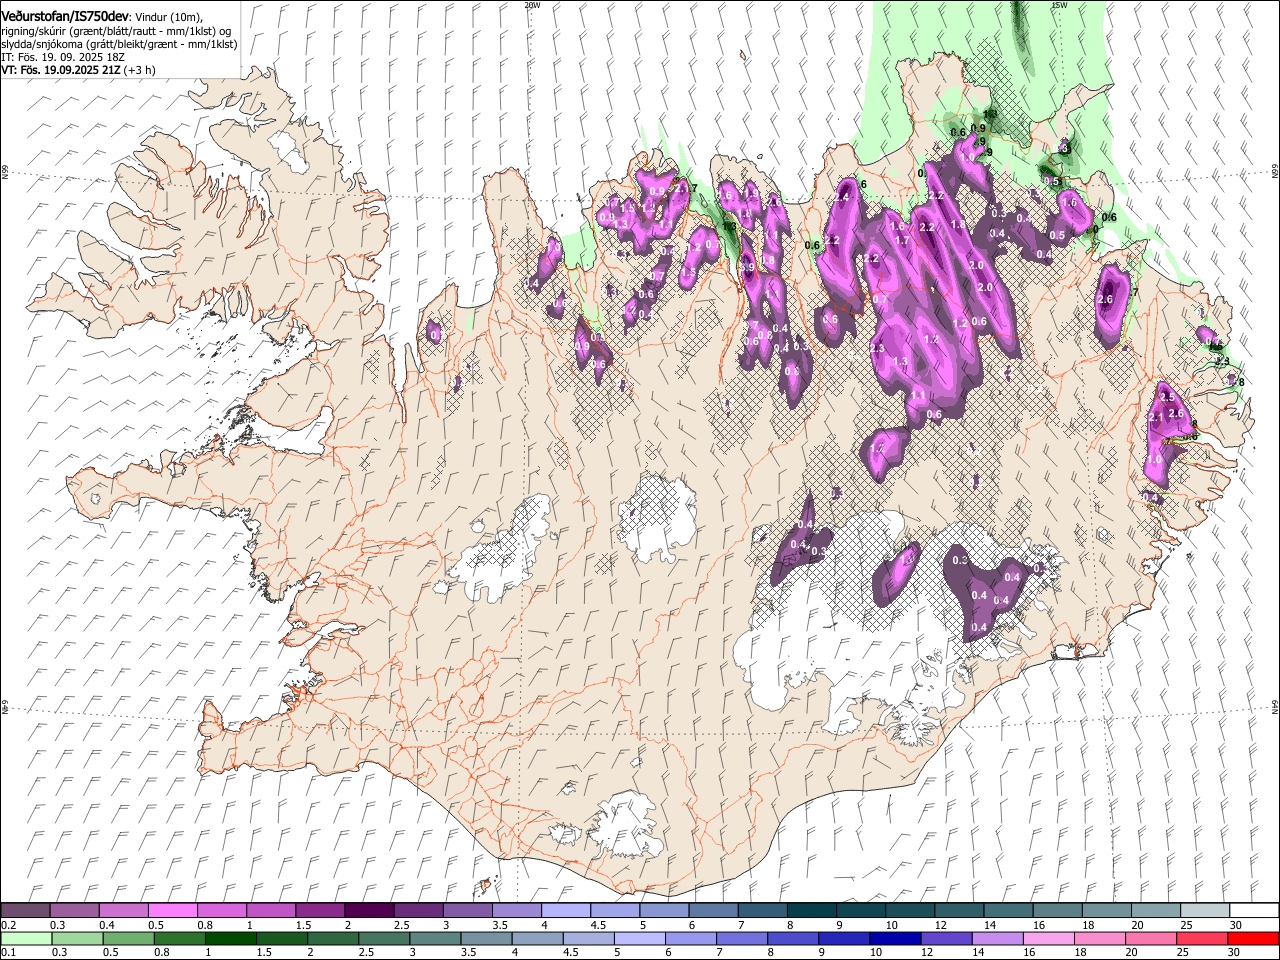
Task: Click the 'IT: Fös. 19. 09. 2025 18Z' line
Action: pos(63,58)
